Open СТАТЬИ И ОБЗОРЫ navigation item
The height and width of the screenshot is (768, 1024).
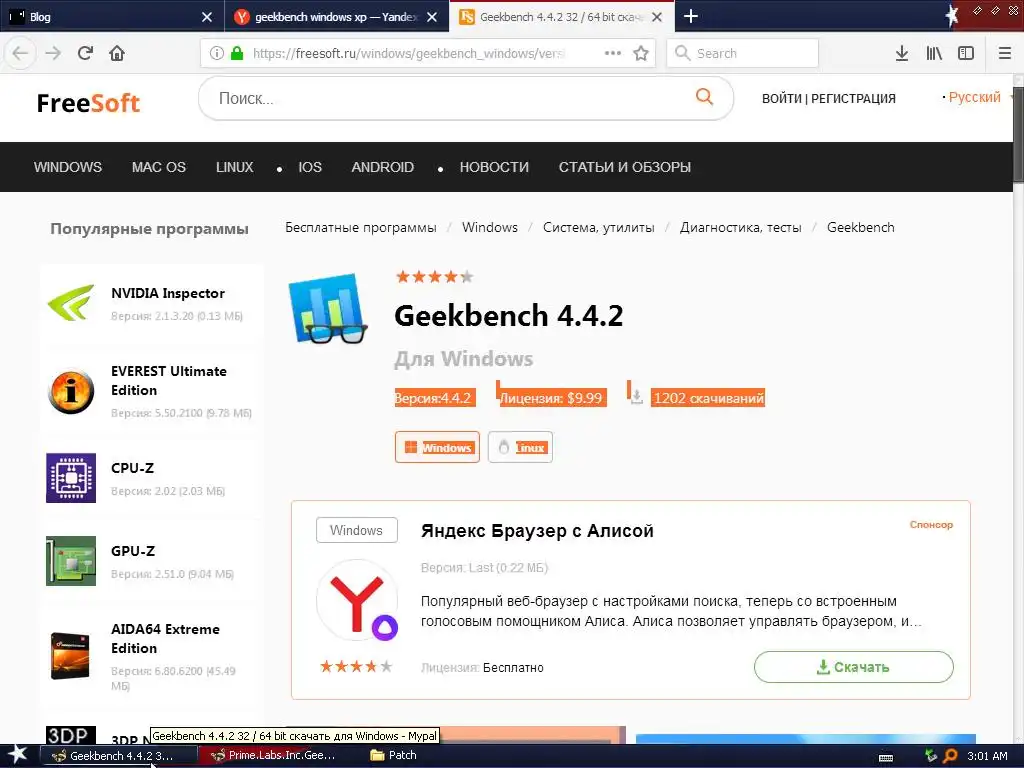click(624, 167)
